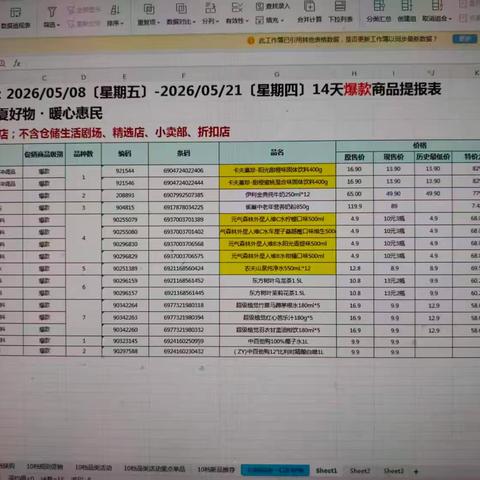Click the 促销商品级别 header cell
This screenshot has width=480, height=480.
coord(44,154)
